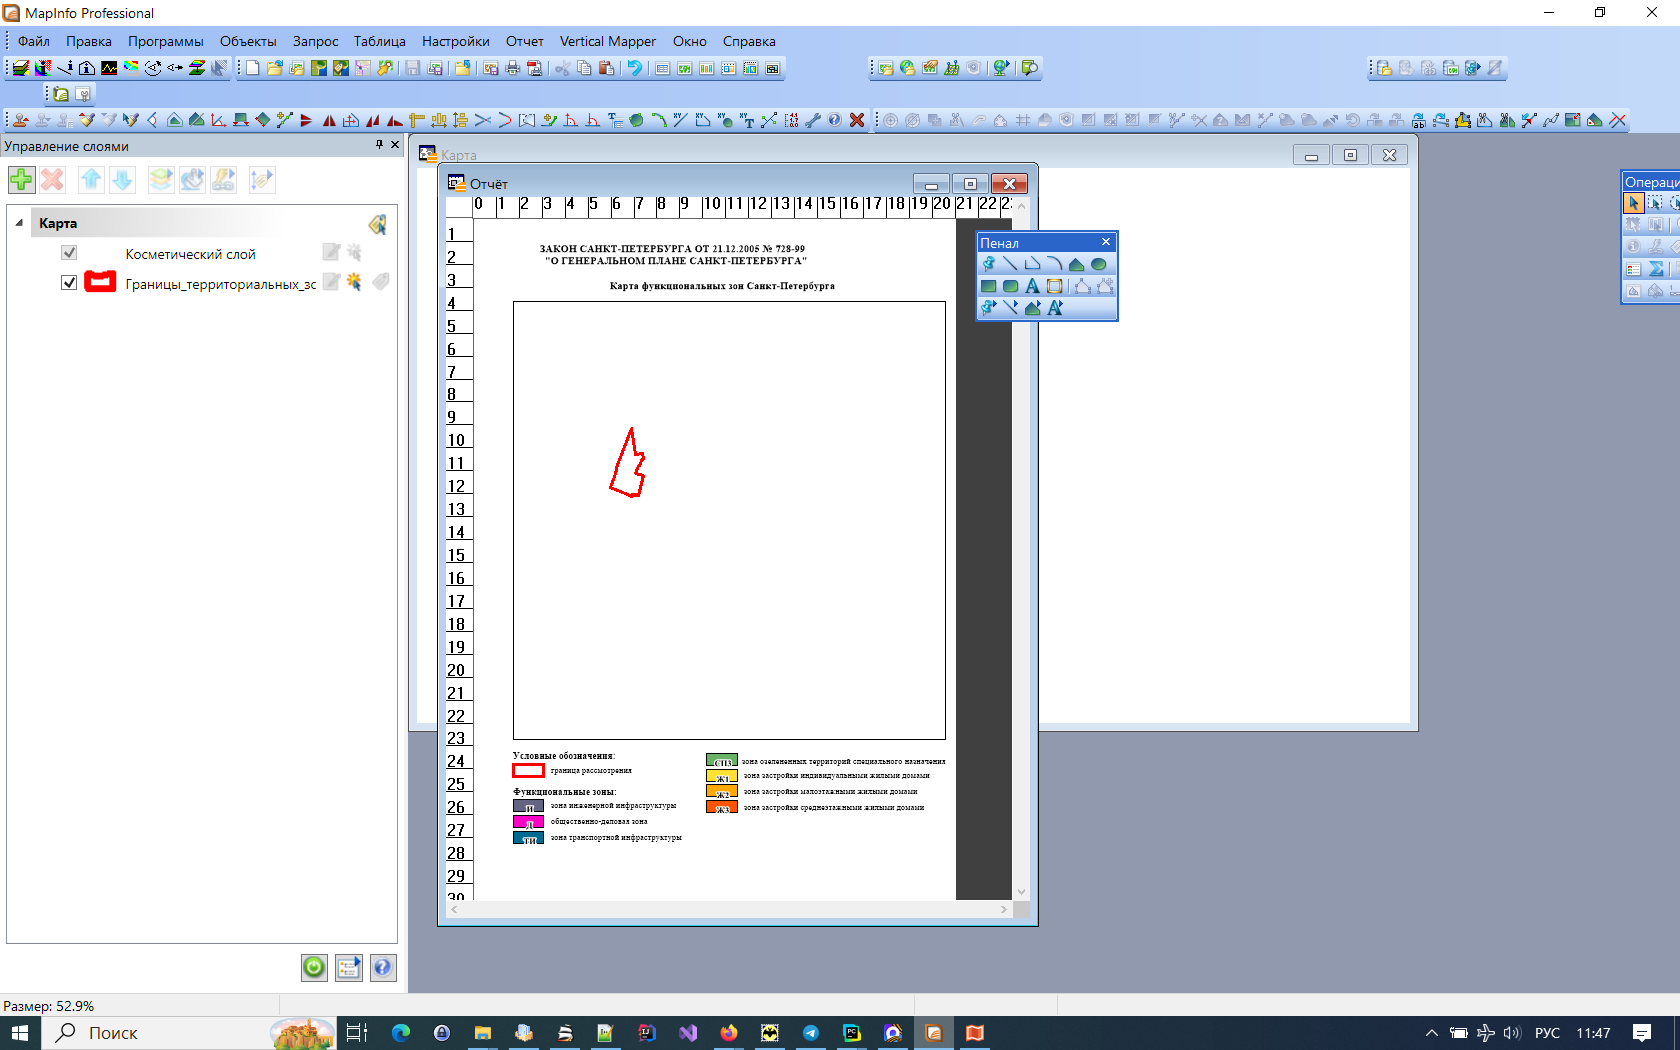The width and height of the screenshot is (1680, 1050).
Task: Toggle auto label on Границы_территориальных layer
Action: [380, 282]
